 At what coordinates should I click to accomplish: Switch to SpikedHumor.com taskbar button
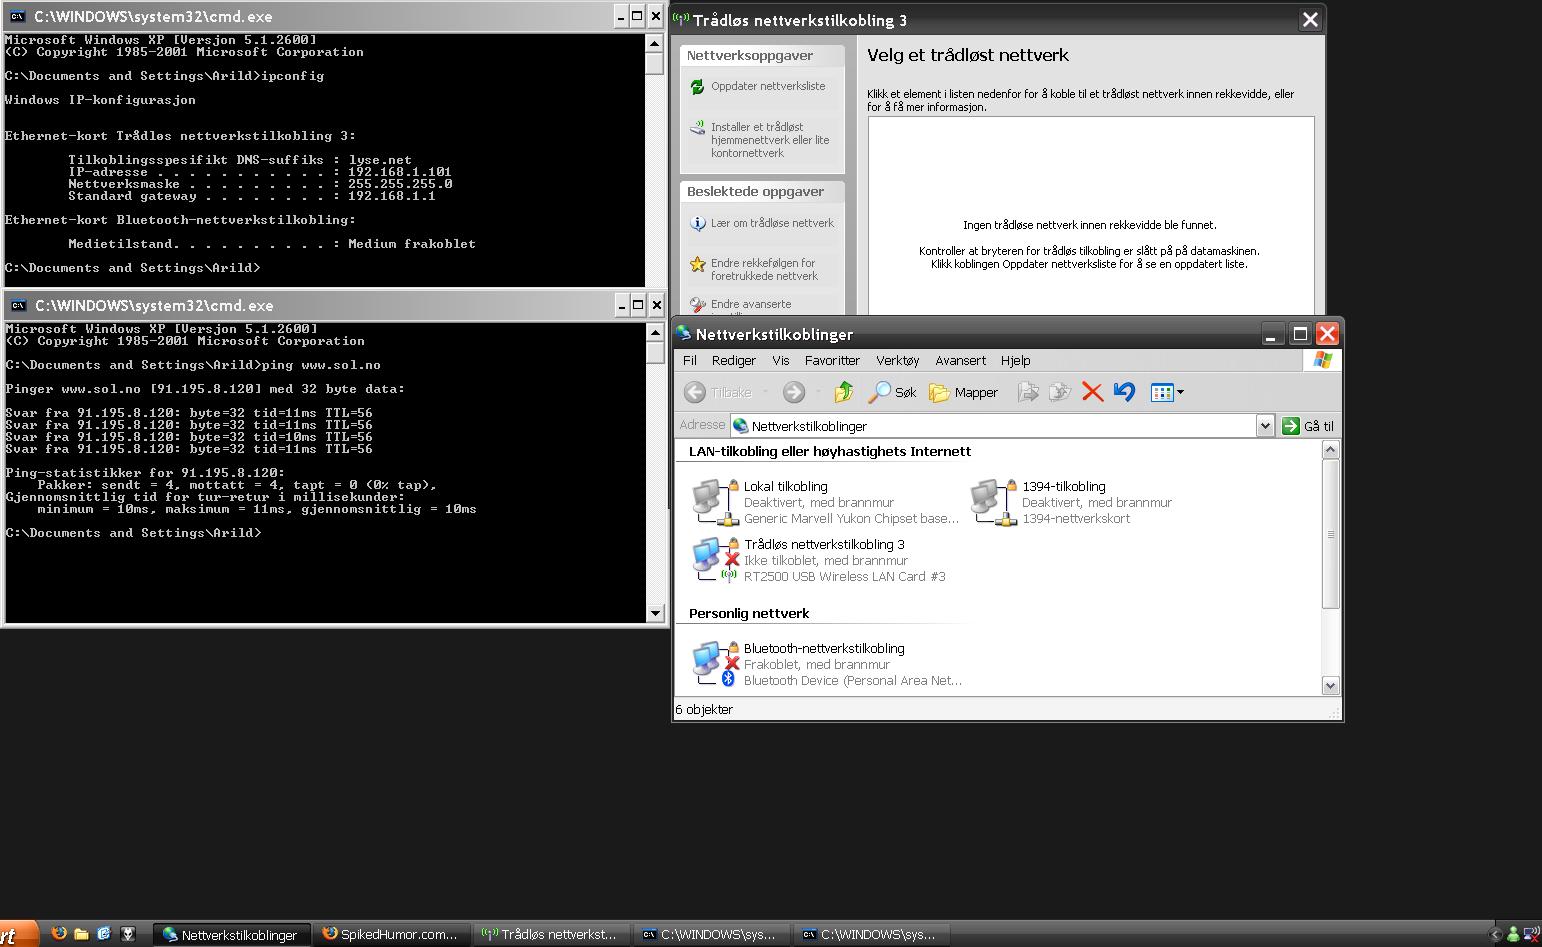click(x=390, y=934)
